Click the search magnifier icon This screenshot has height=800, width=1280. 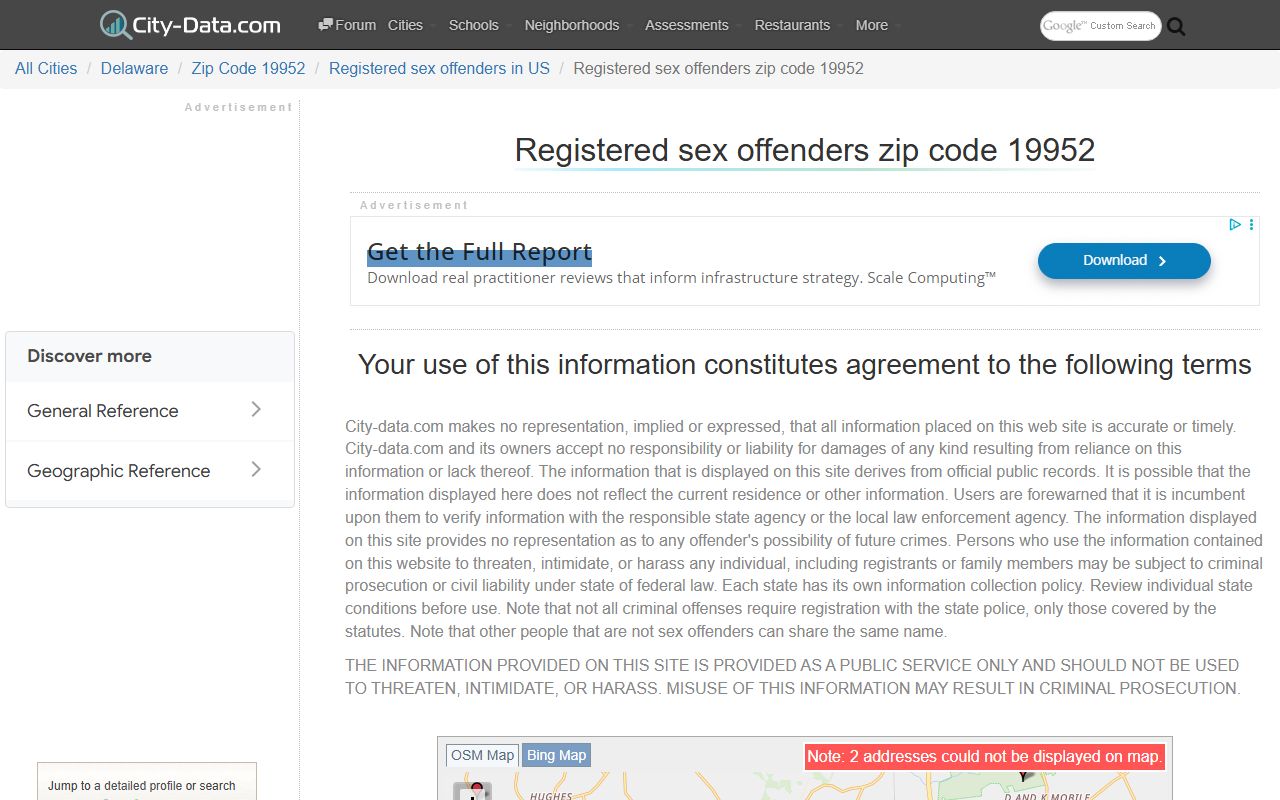coord(1176,27)
